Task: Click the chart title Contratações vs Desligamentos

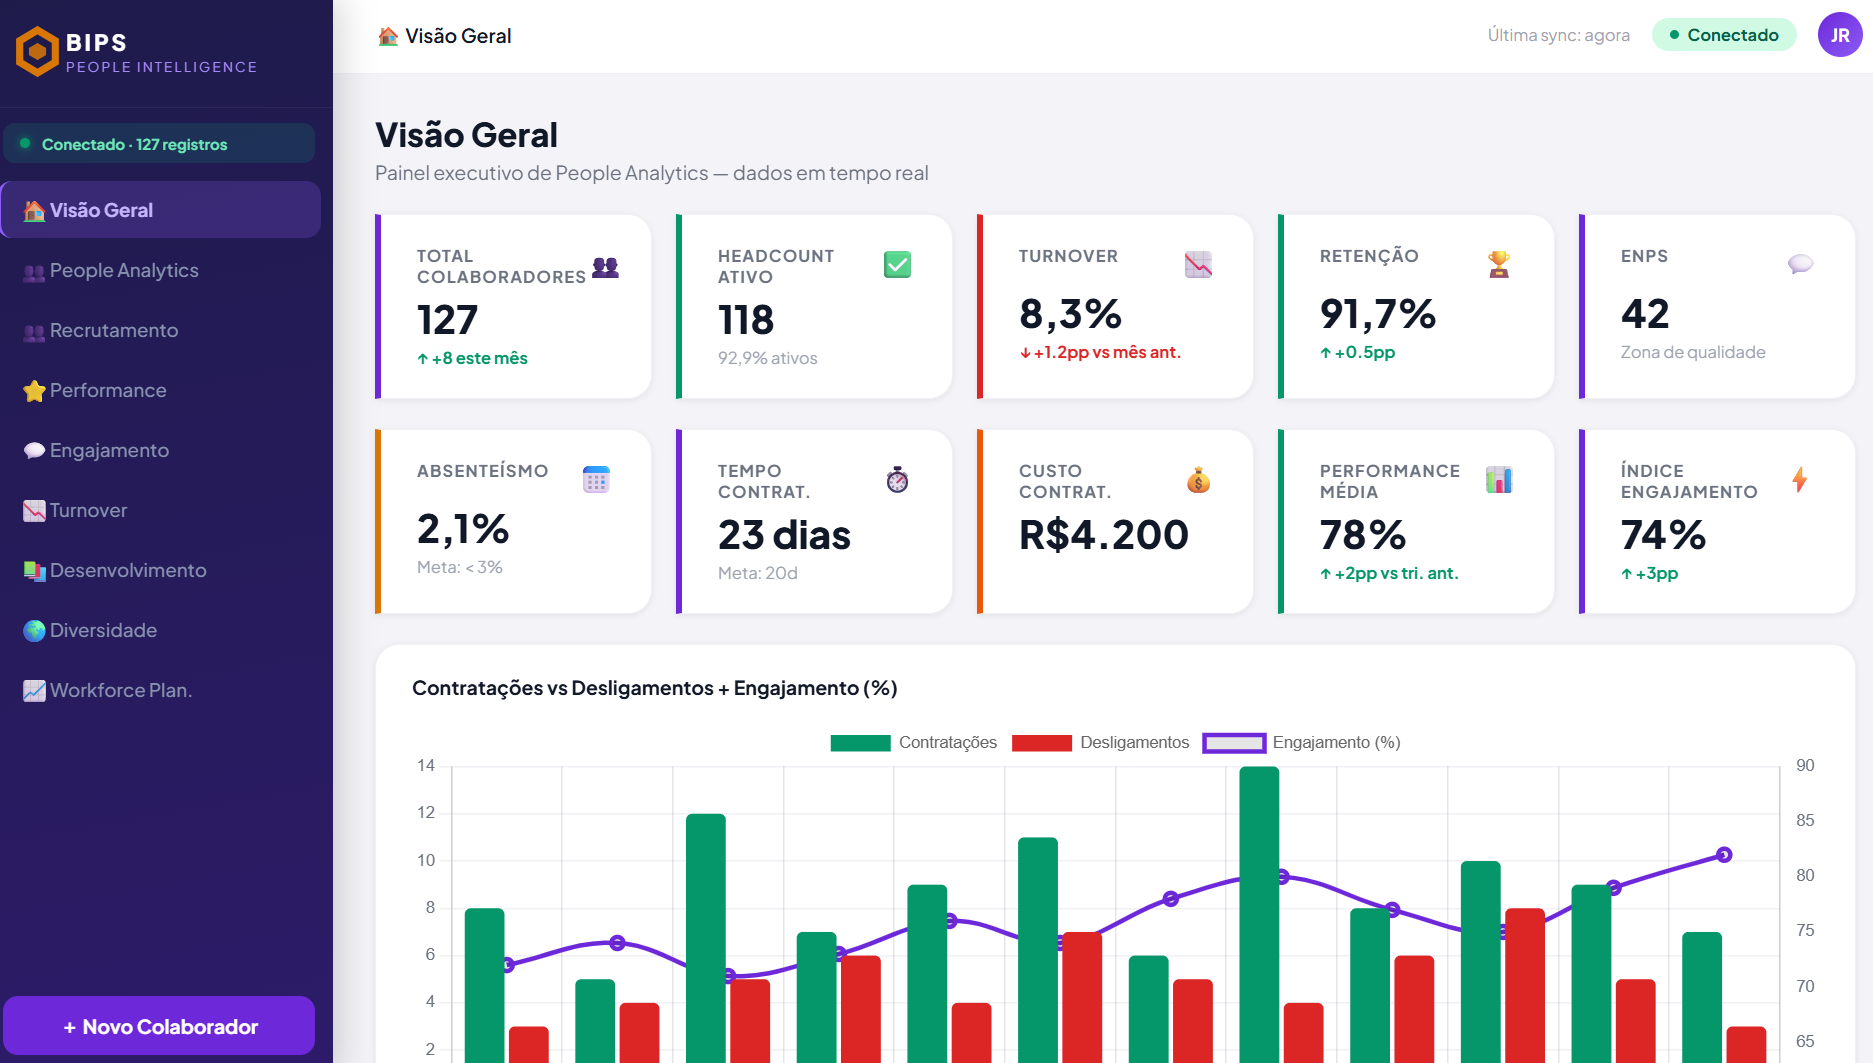Action: [654, 688]
